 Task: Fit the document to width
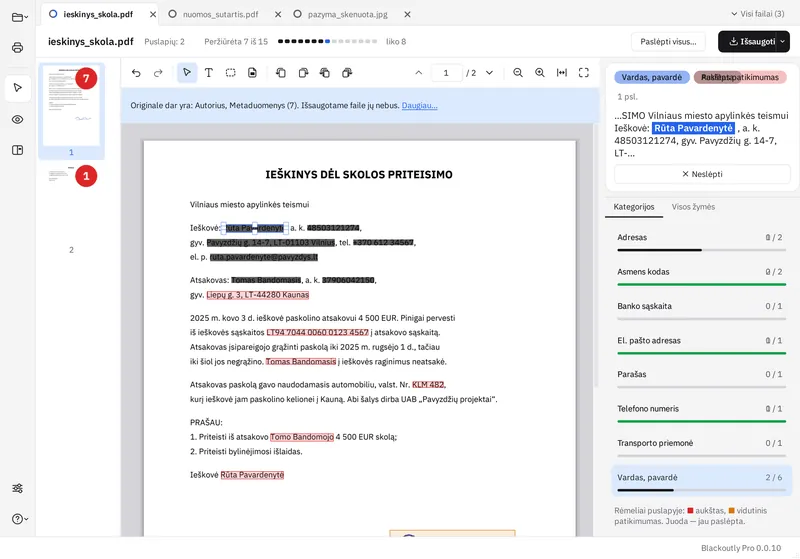tap(562, 73)
